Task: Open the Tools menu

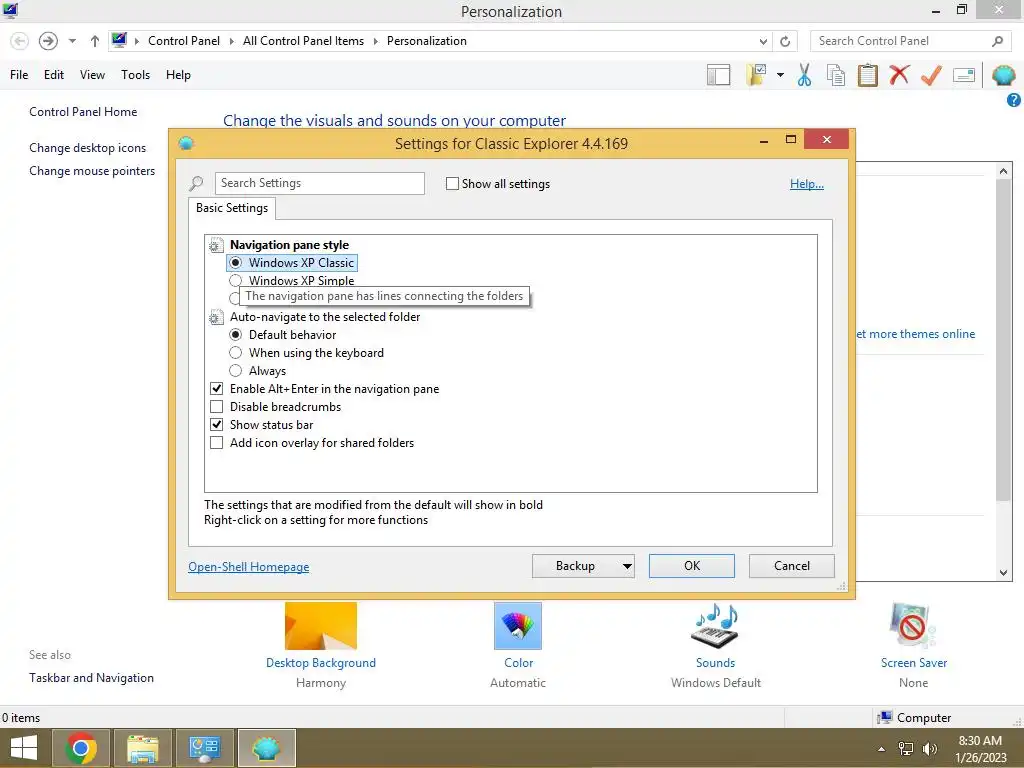Action: (135, 75)
